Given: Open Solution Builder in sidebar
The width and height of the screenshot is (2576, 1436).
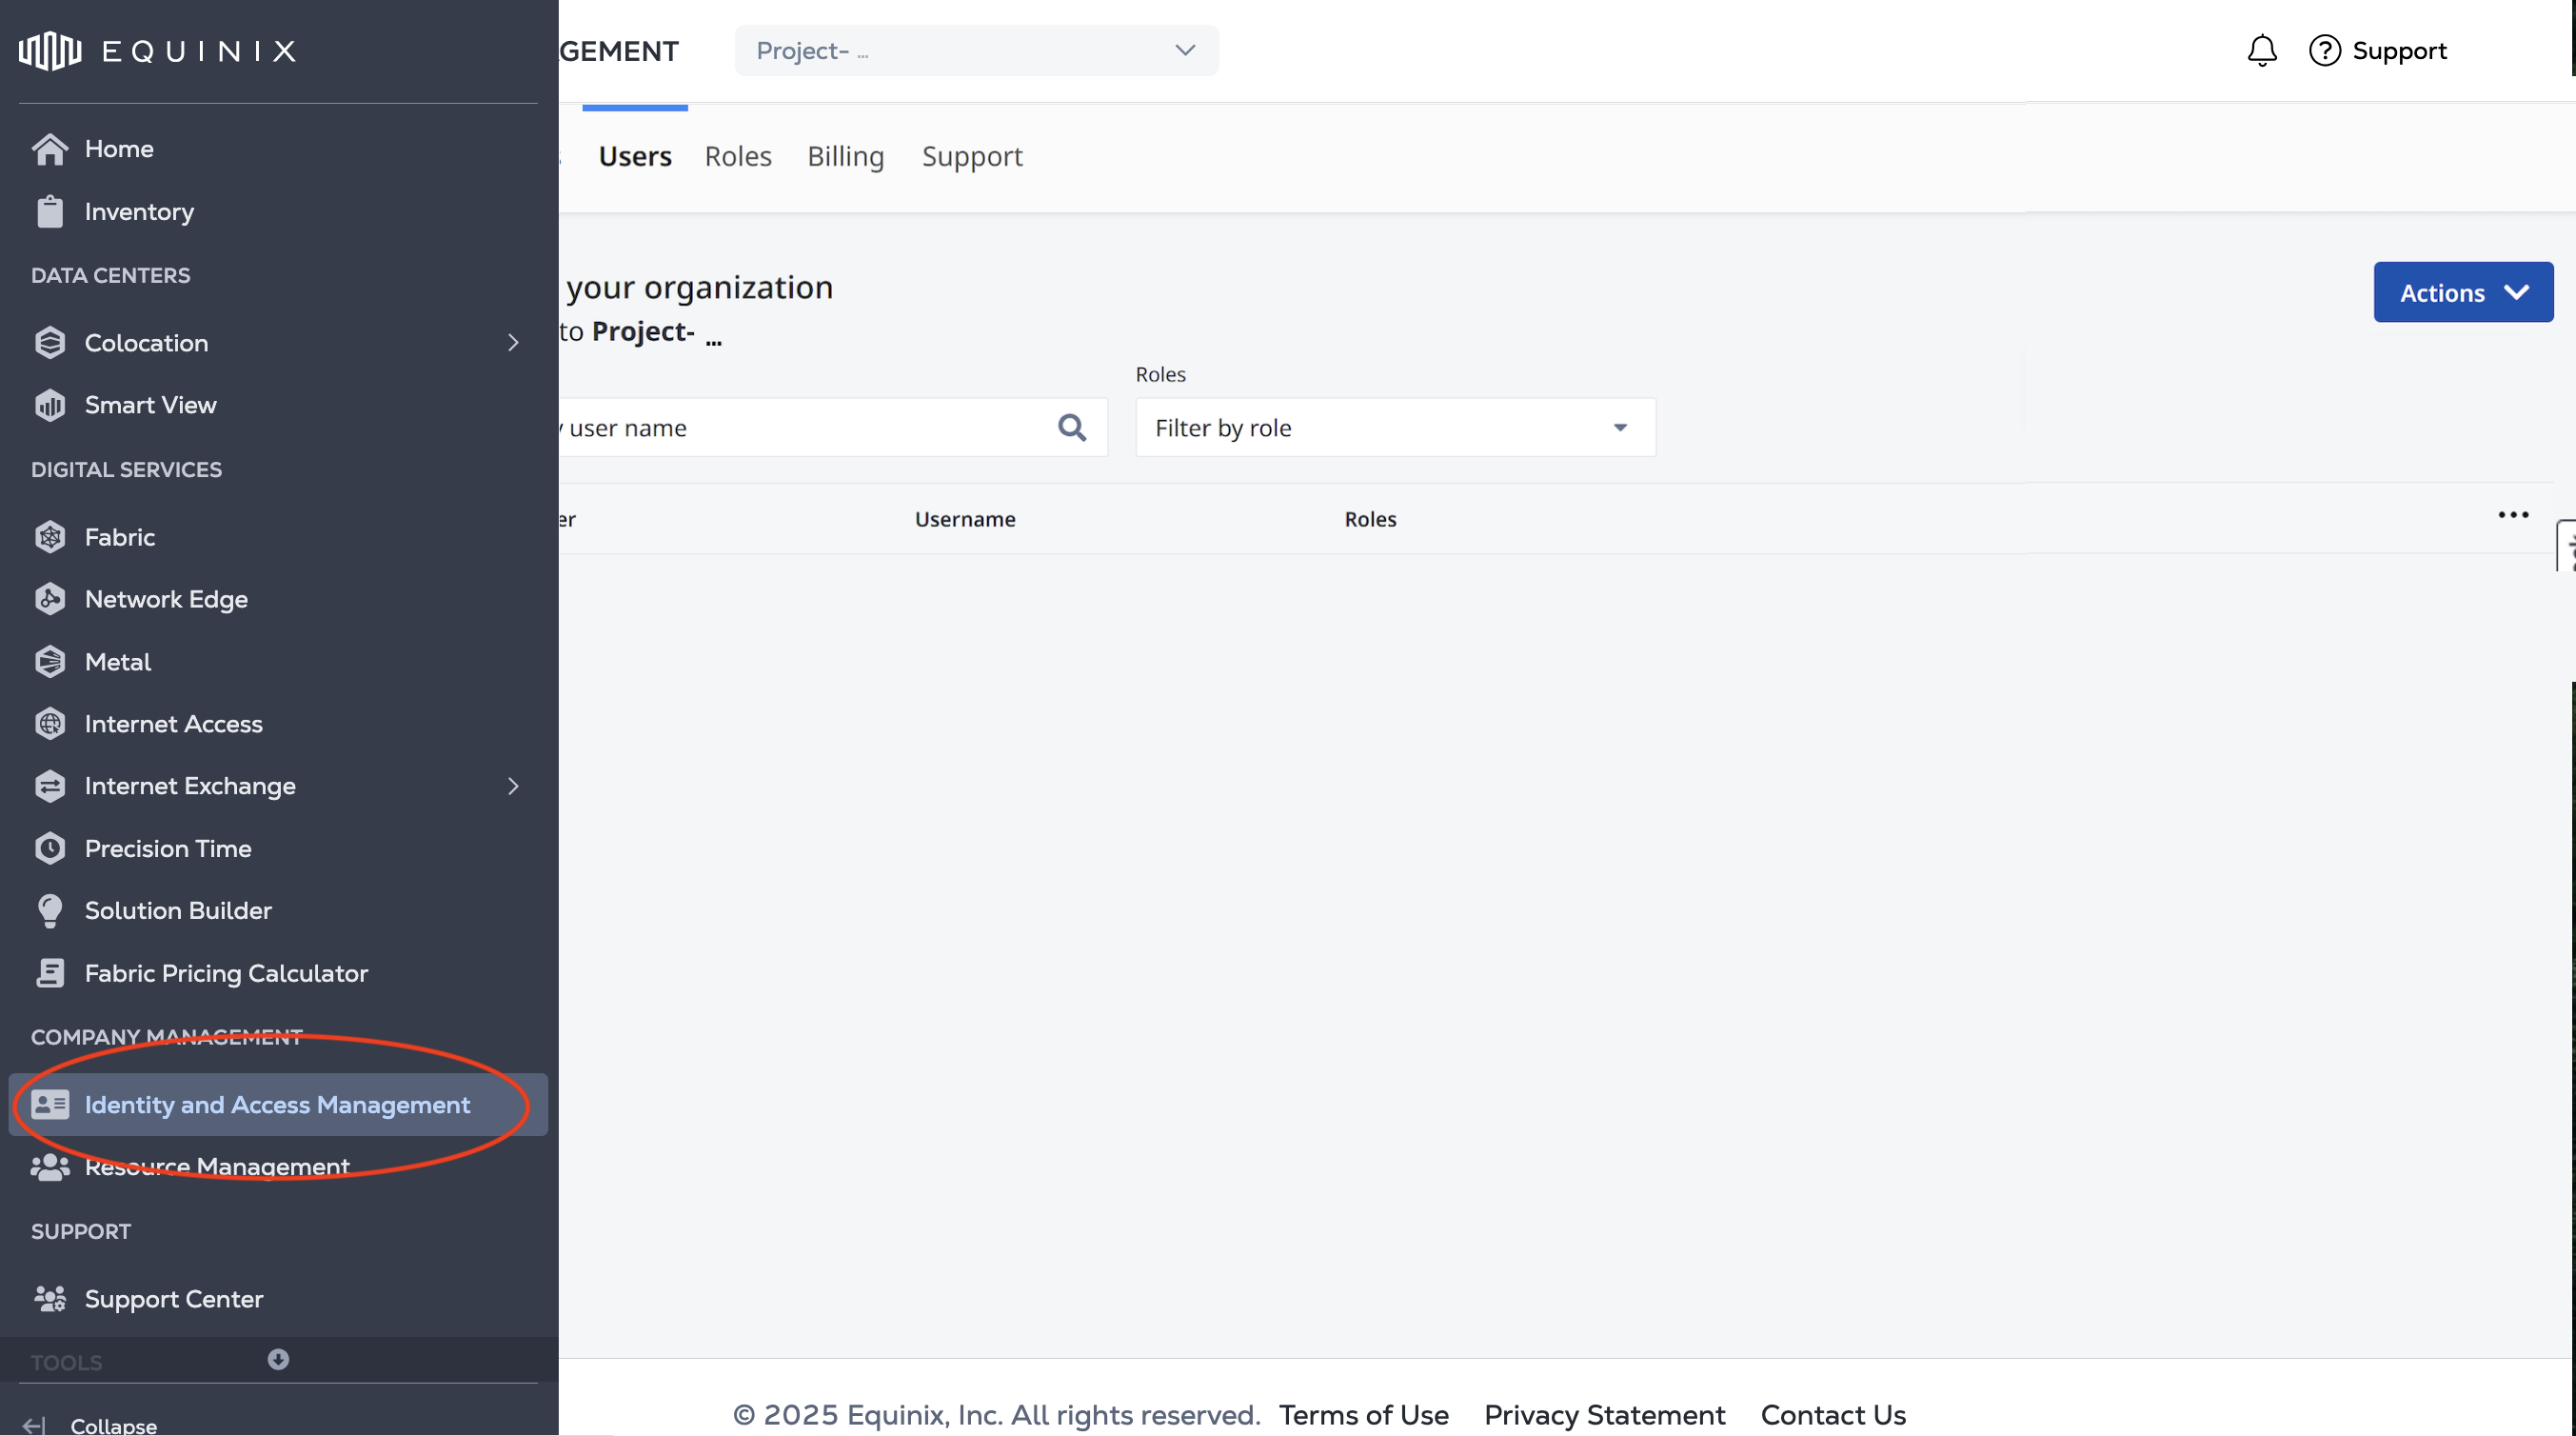Looking at the screenshot, I should 278,911.
